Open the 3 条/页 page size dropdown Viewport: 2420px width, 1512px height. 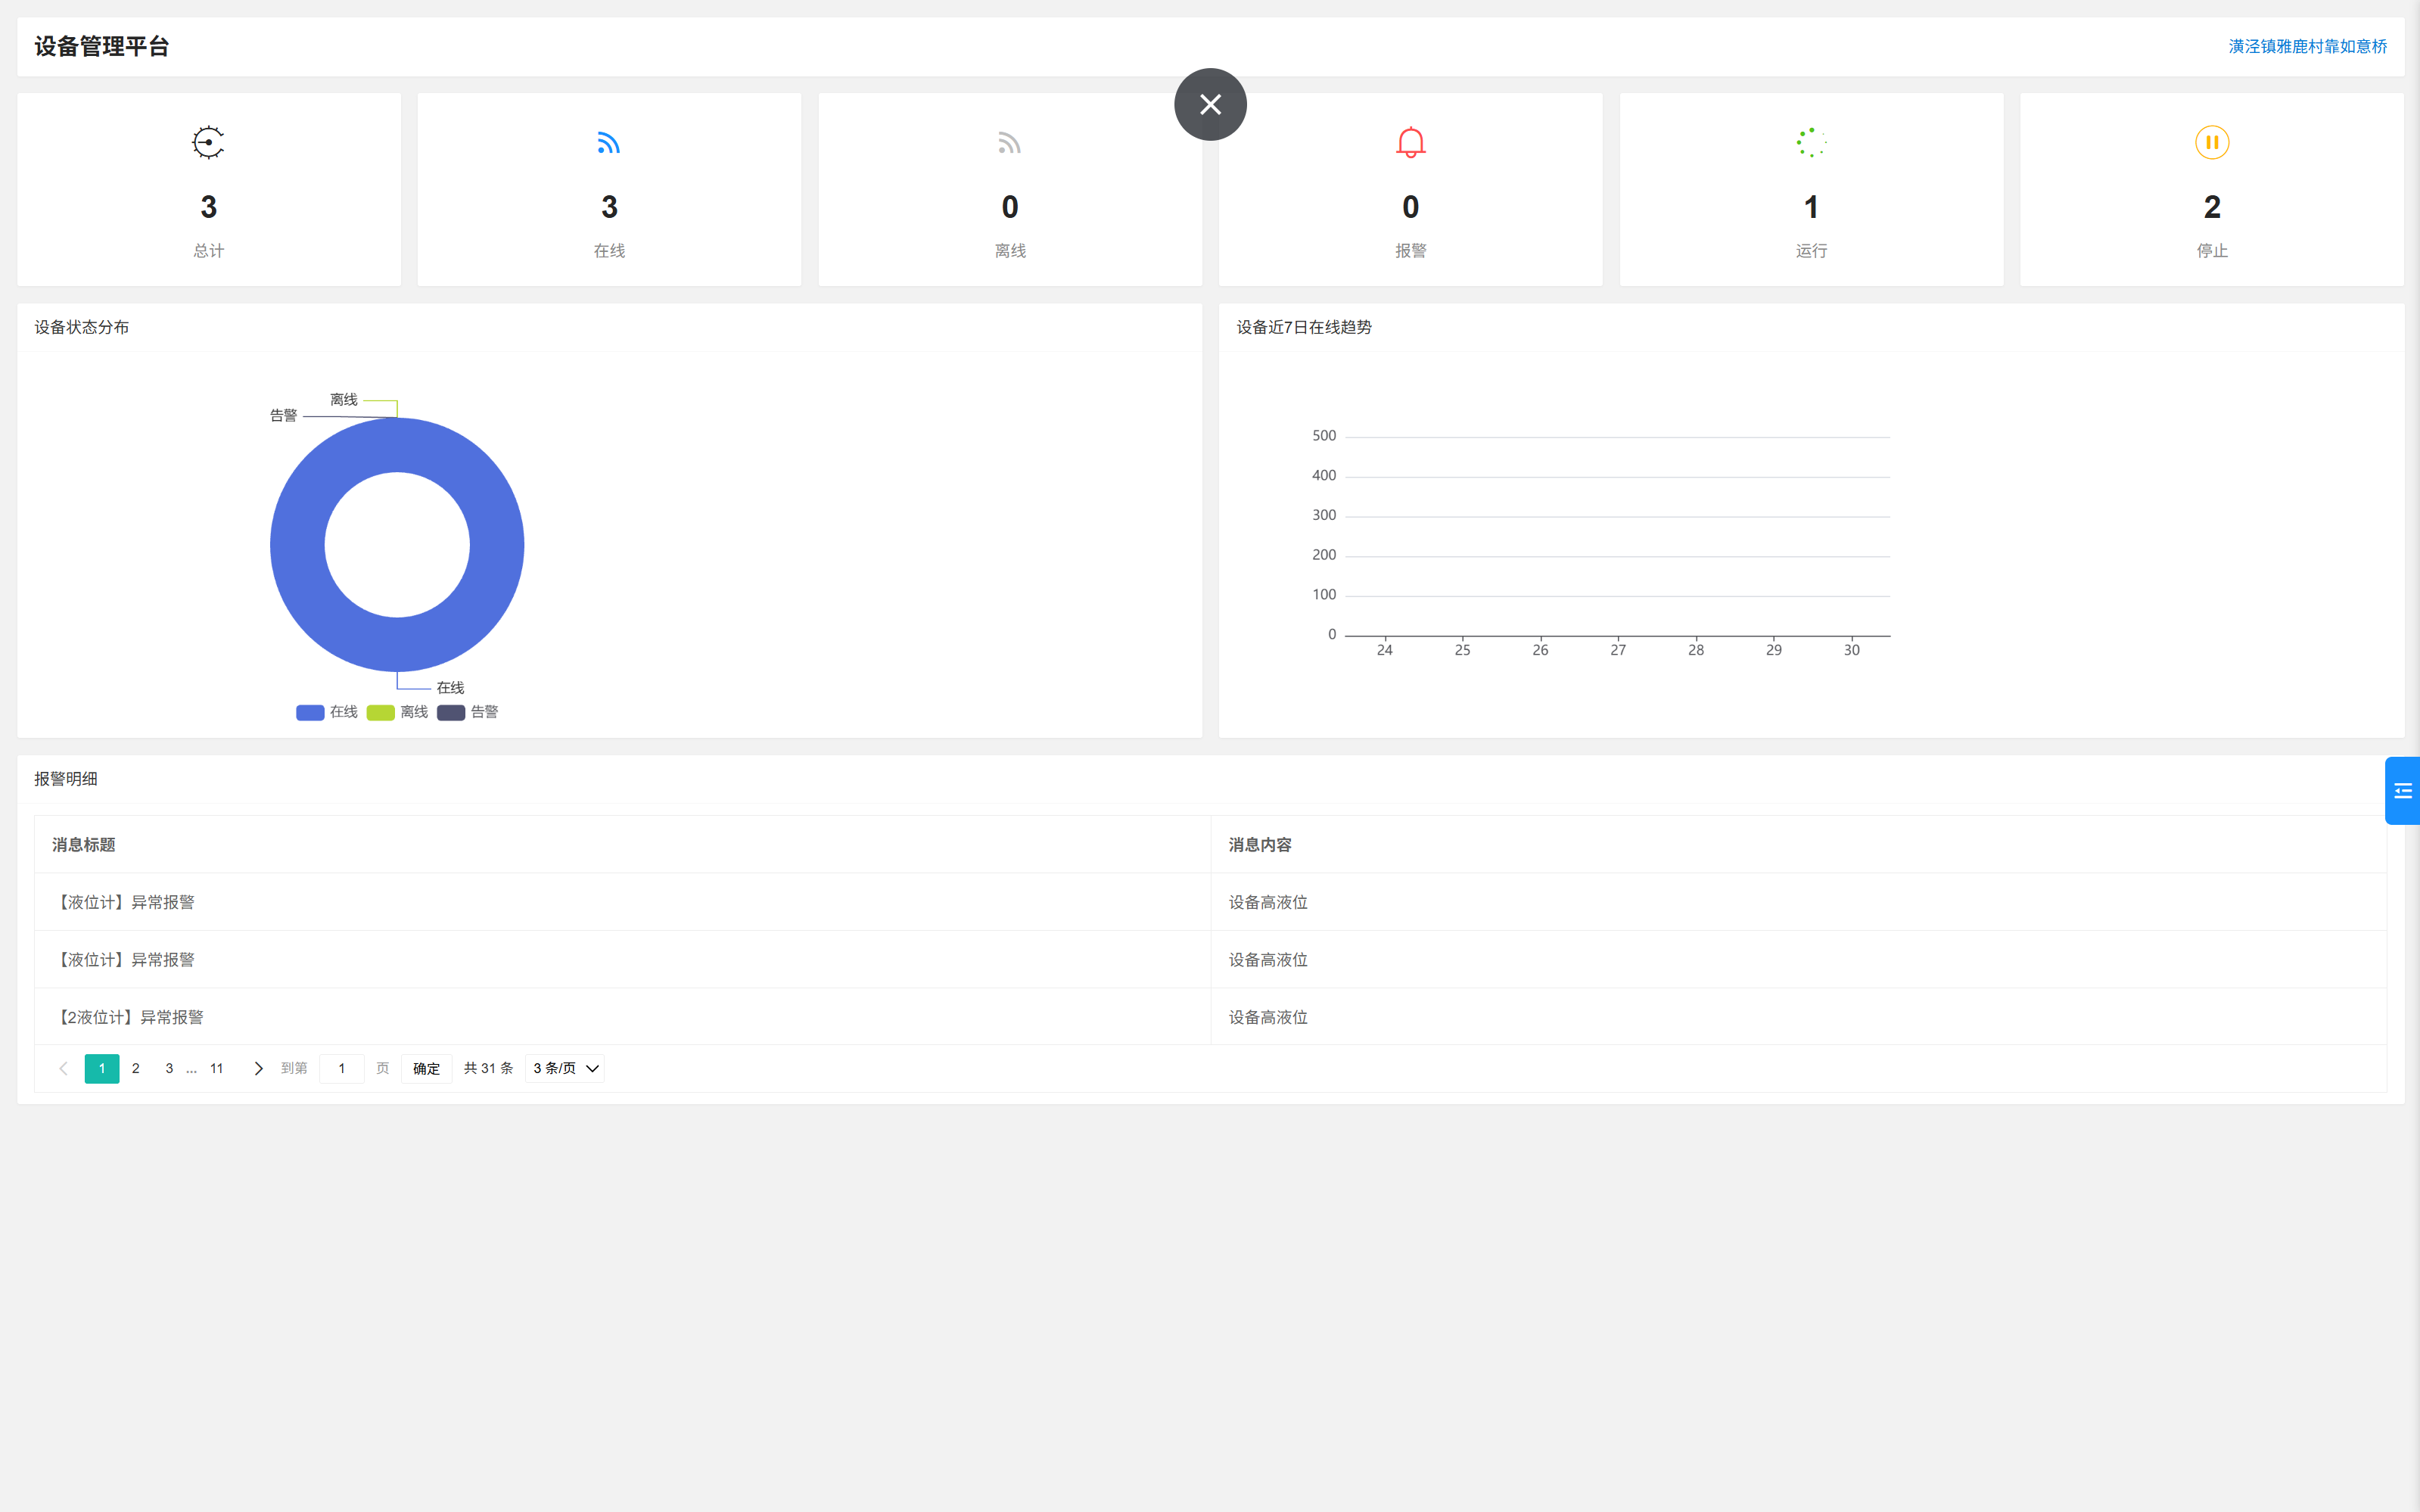pos(565,1068)
